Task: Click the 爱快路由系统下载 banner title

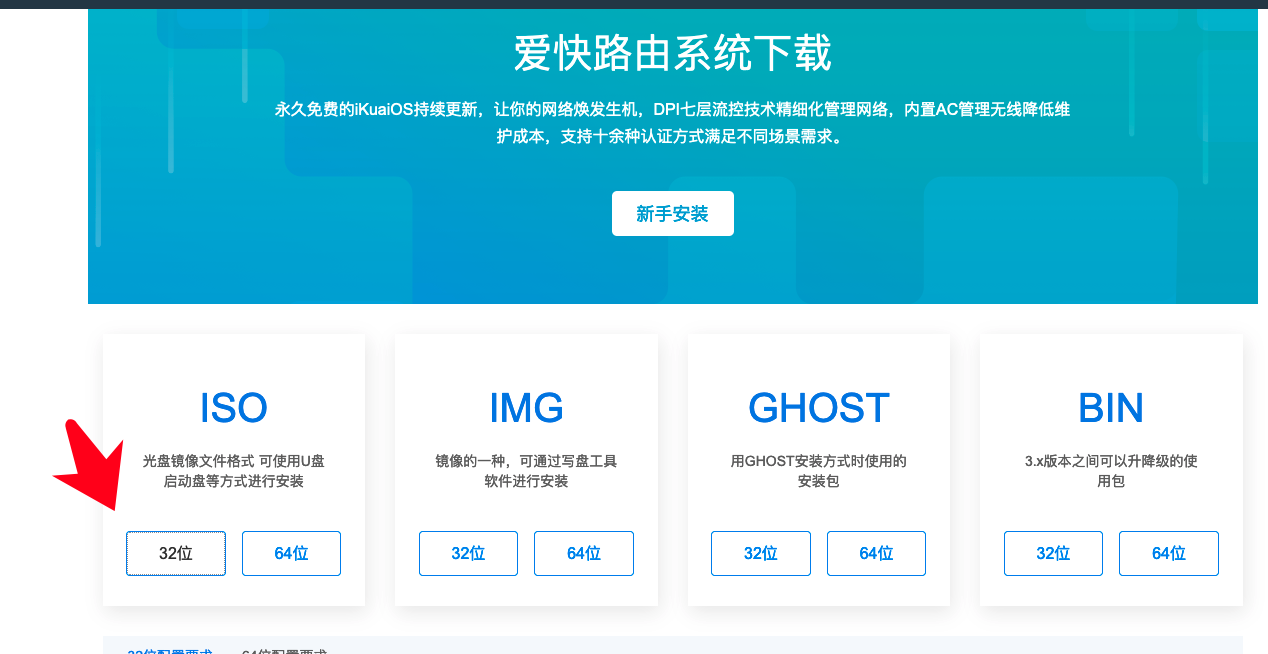Action: (x=672, y=53)
